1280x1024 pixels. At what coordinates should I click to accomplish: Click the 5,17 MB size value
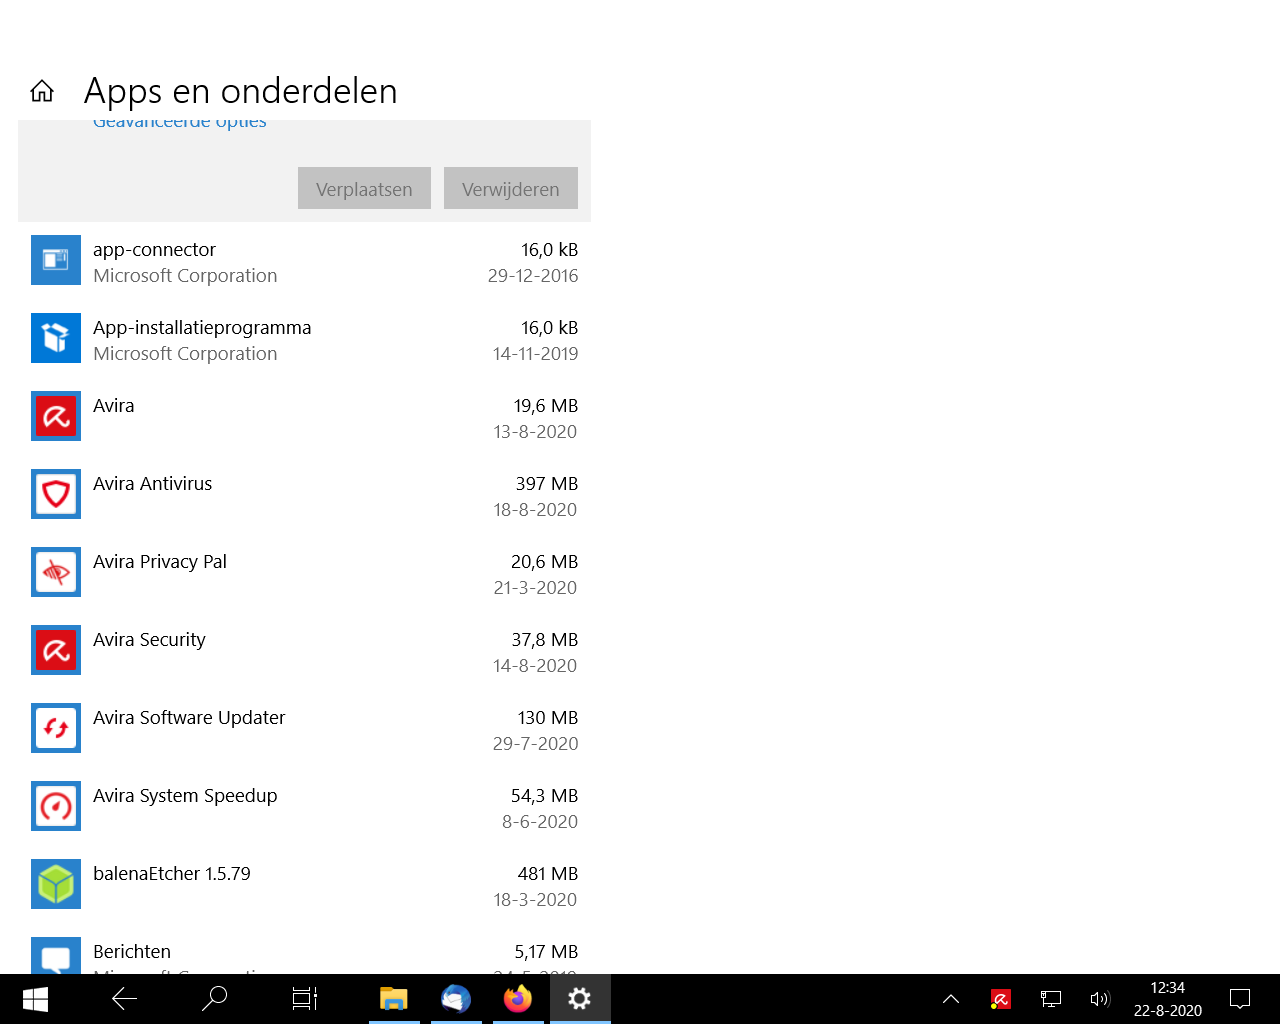click(x=547, y=952)
